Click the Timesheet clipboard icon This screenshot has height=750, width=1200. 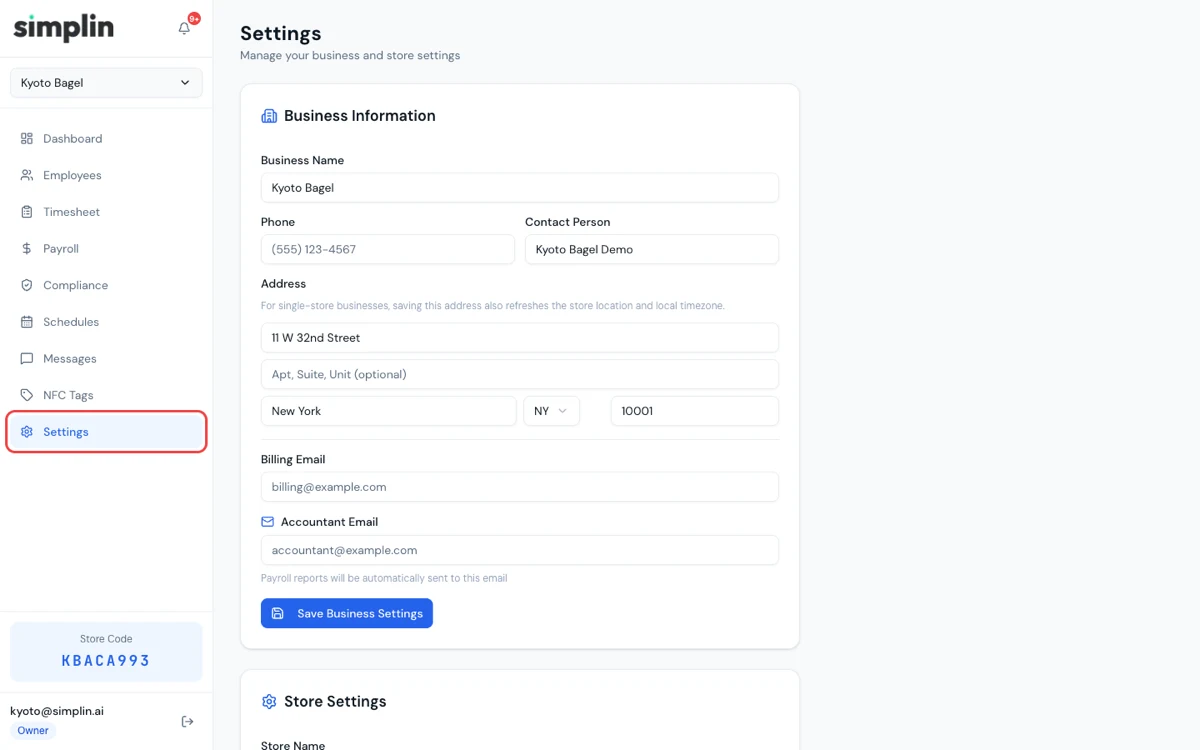(x=27, y=212)
